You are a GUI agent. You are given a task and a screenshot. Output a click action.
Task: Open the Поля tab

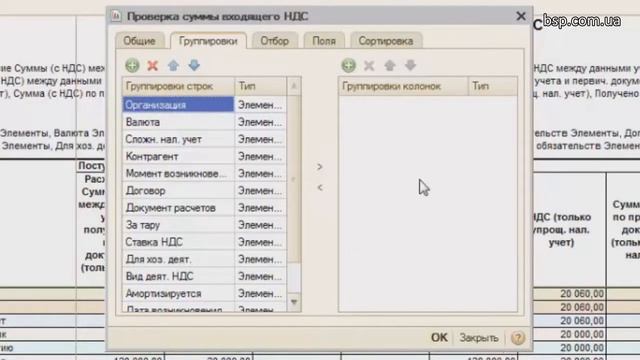324,41
